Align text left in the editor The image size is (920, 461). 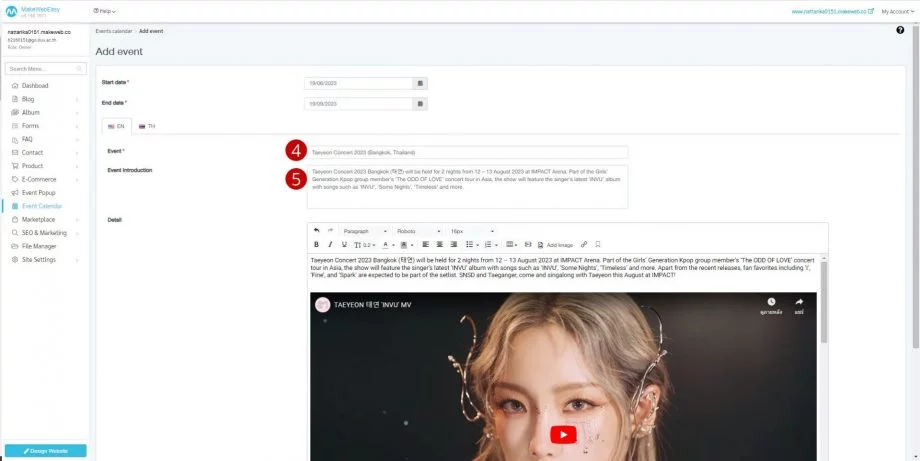(425, 245)
